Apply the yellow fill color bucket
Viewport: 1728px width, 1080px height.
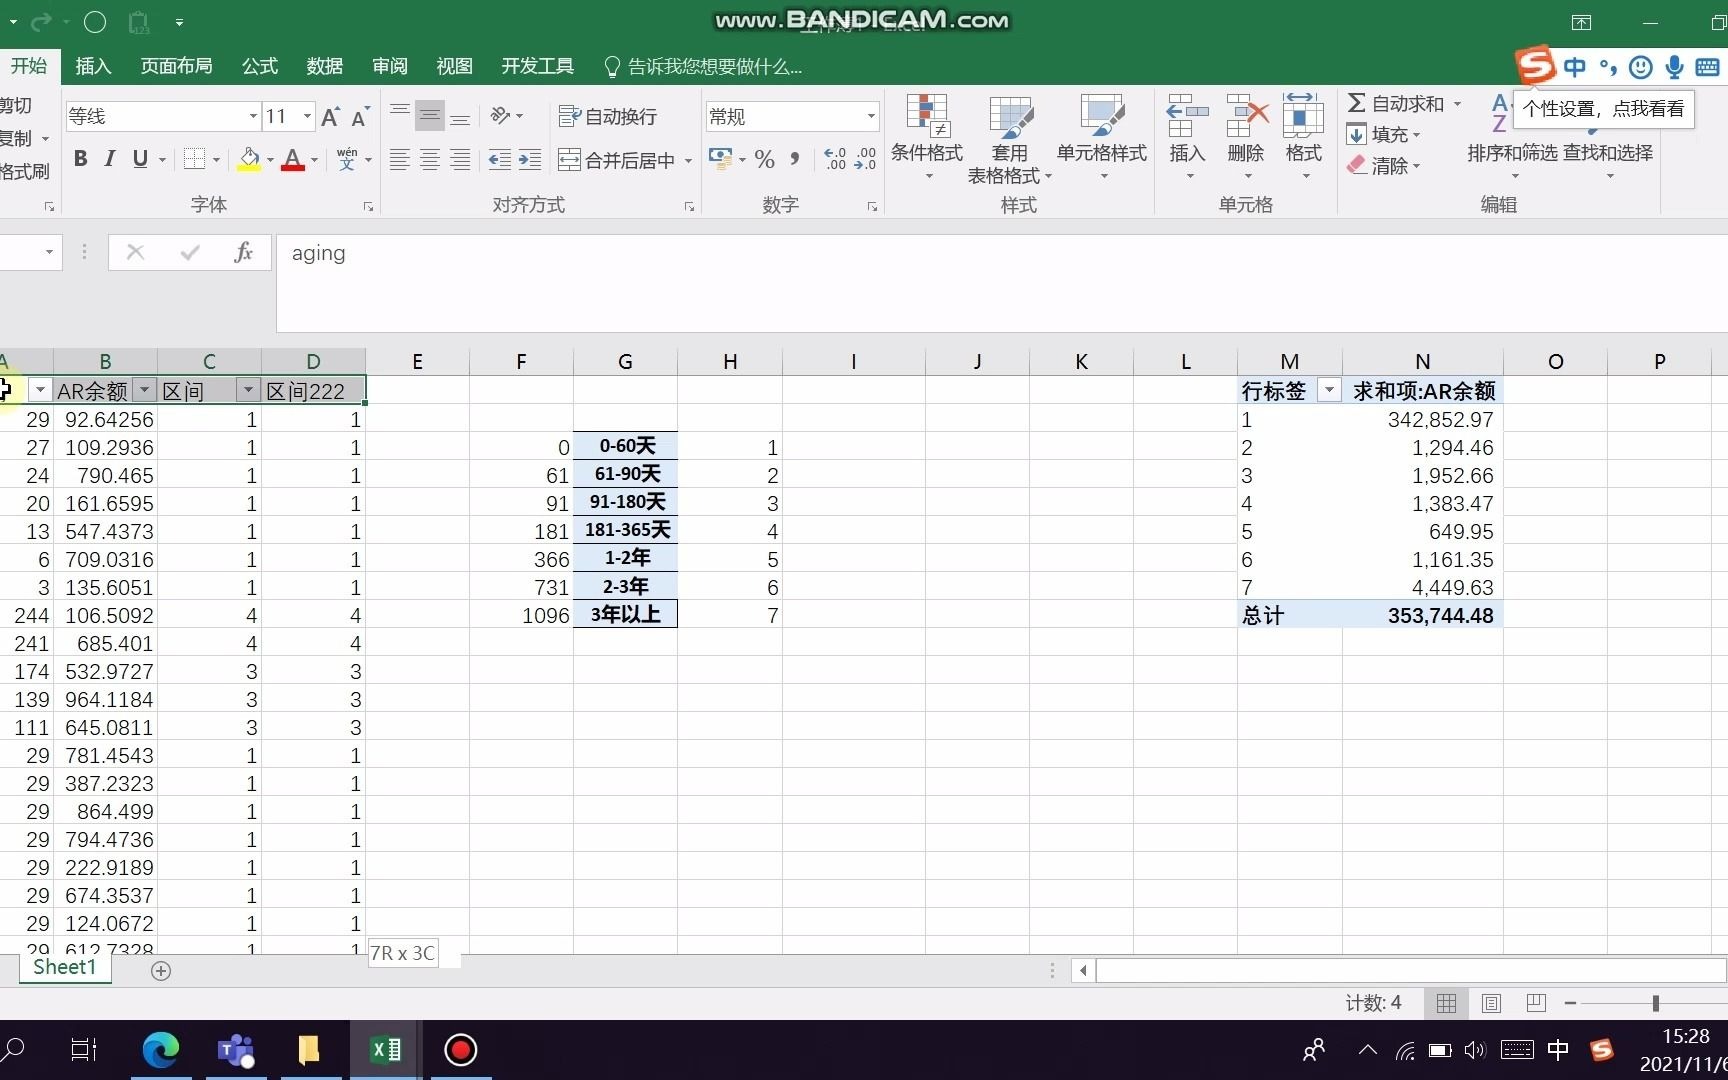click(249, 160)
